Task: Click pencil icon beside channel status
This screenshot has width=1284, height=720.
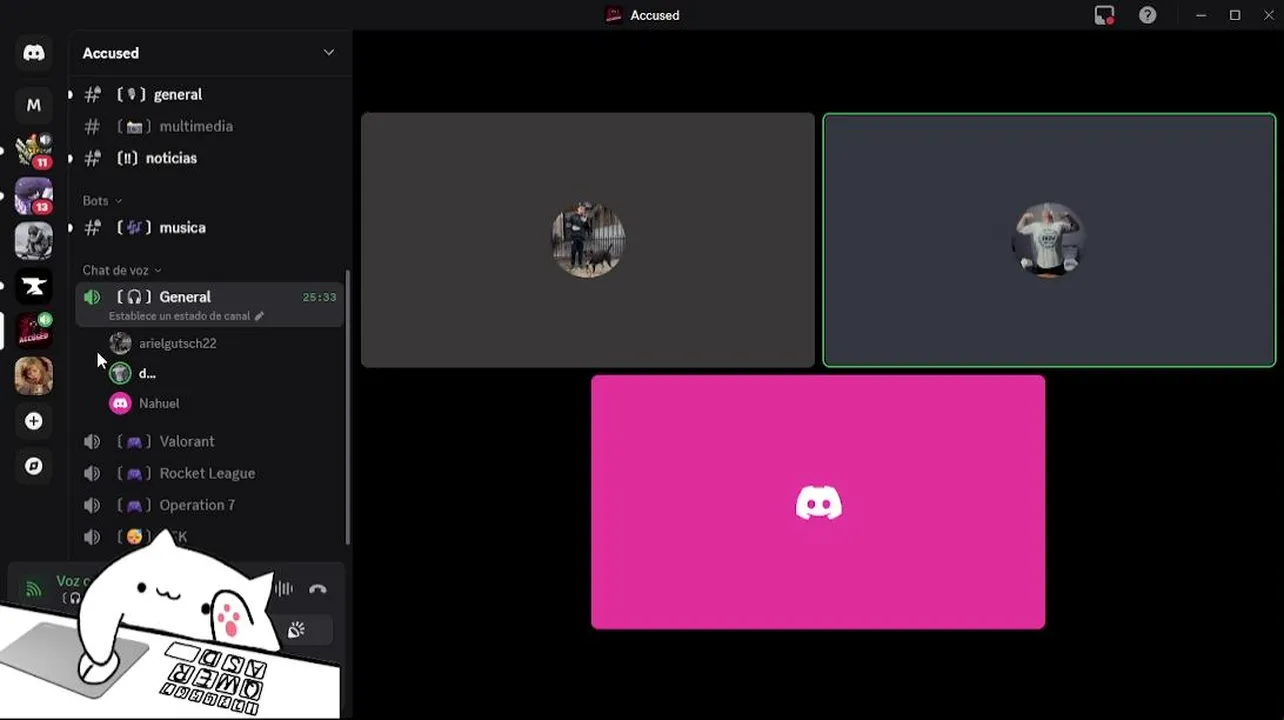Action: tap(259, 316)
